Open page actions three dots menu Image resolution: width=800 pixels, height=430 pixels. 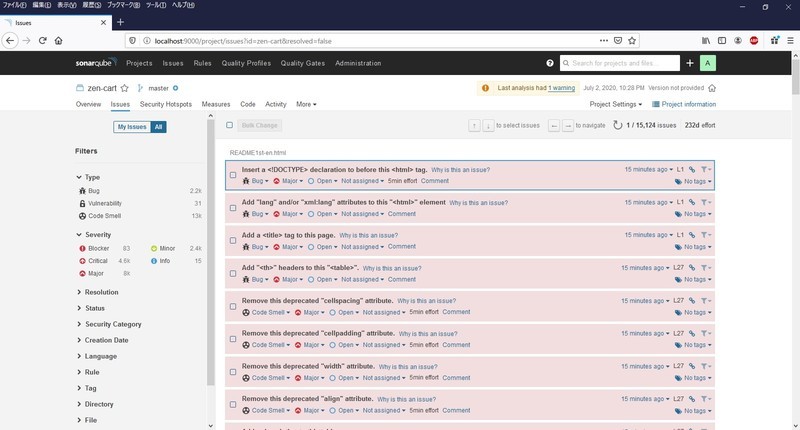604,40
